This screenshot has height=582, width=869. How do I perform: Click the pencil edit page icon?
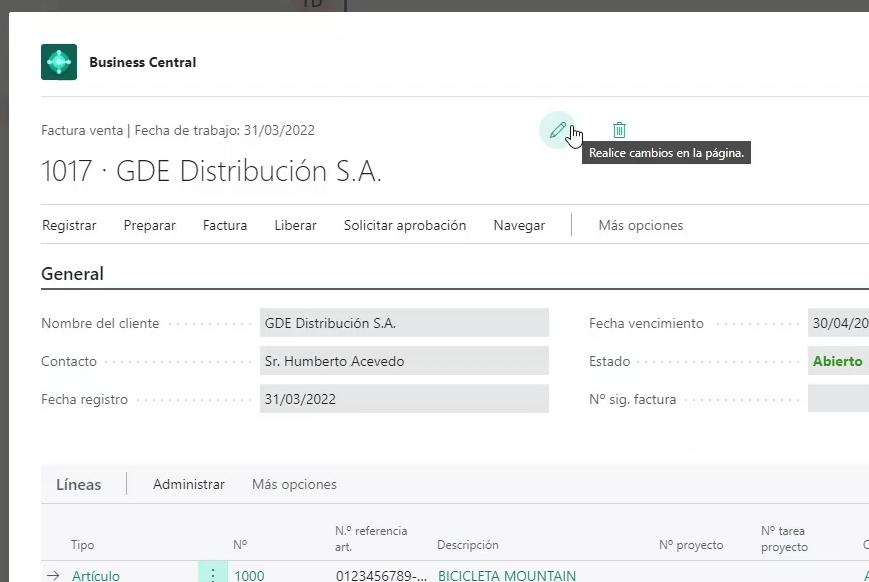point(558,130)
